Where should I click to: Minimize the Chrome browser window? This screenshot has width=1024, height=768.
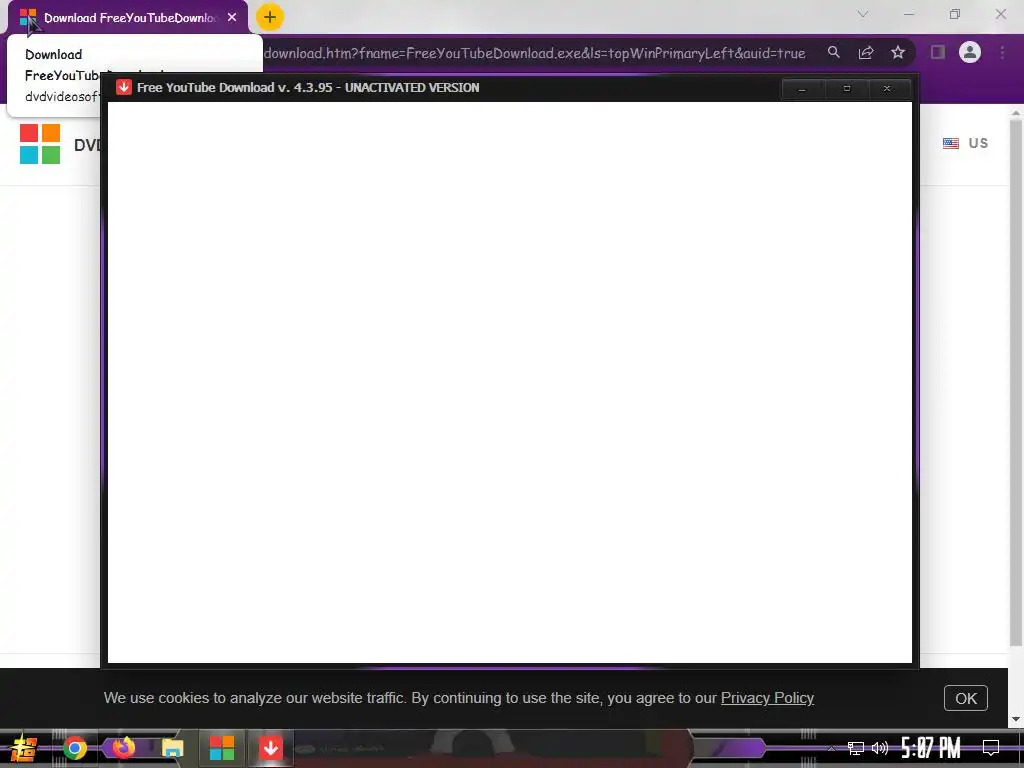(908, 14)
